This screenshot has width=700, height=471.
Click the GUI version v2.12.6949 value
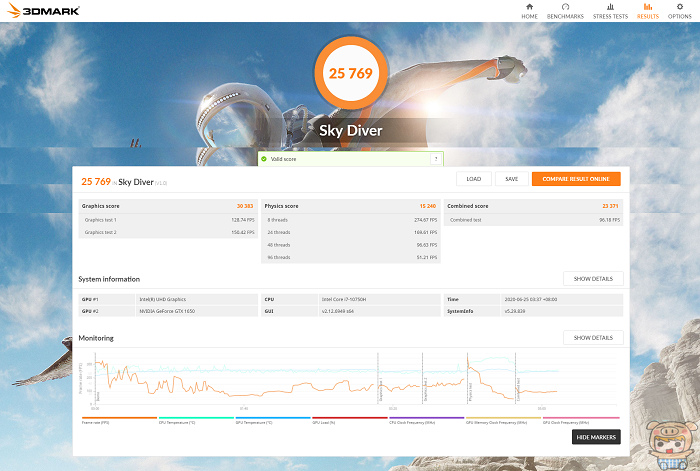(338, 311)
